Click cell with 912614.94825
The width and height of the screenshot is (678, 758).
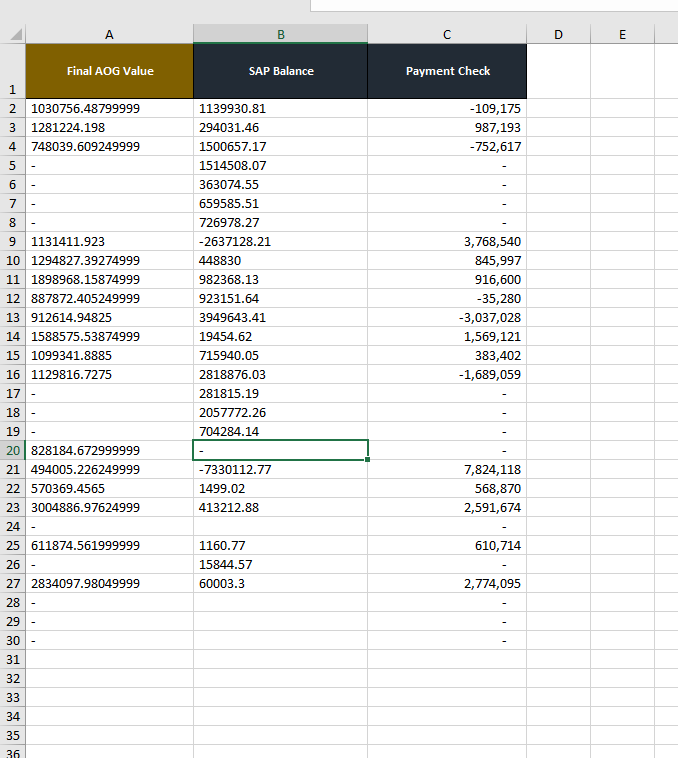click(109, 318)
